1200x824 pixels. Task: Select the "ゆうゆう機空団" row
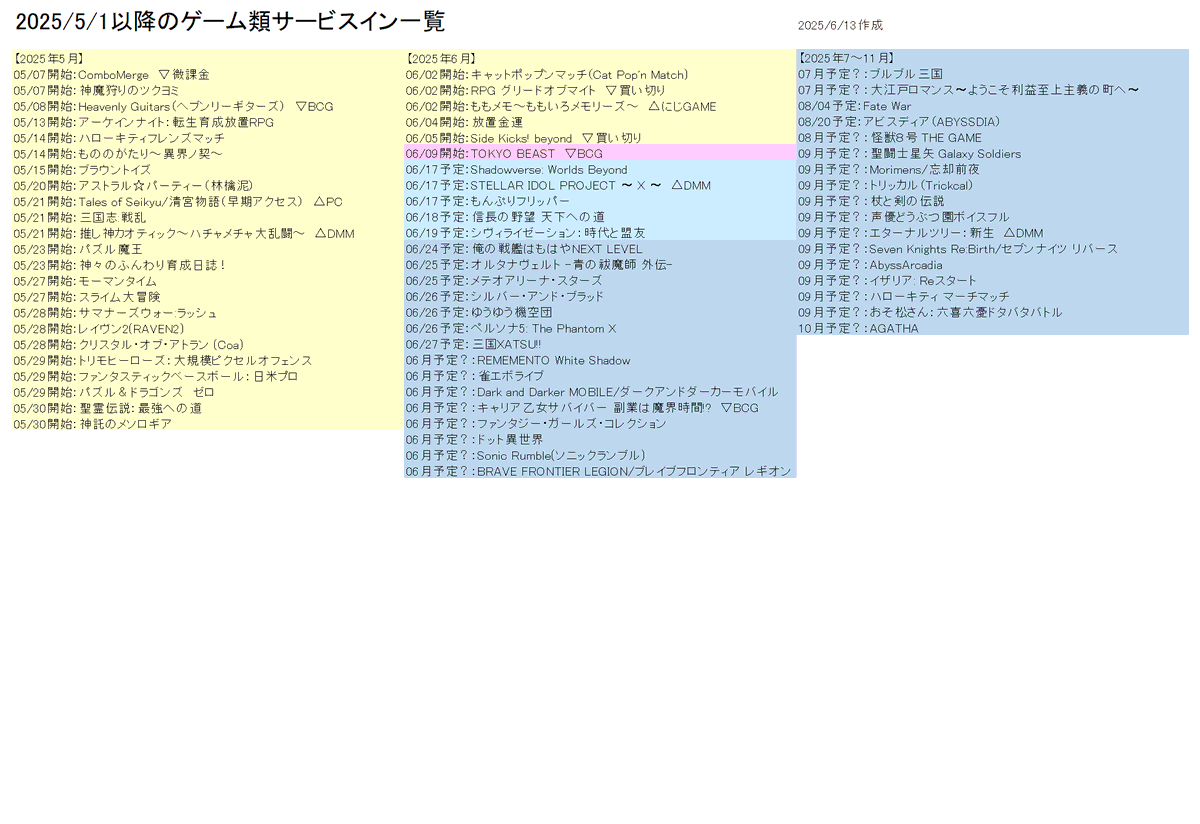tap(600, 313)
